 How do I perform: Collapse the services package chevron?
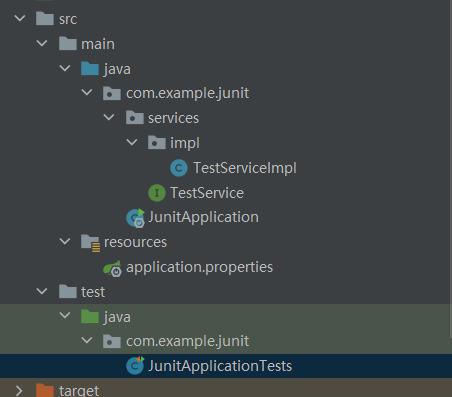109,117
